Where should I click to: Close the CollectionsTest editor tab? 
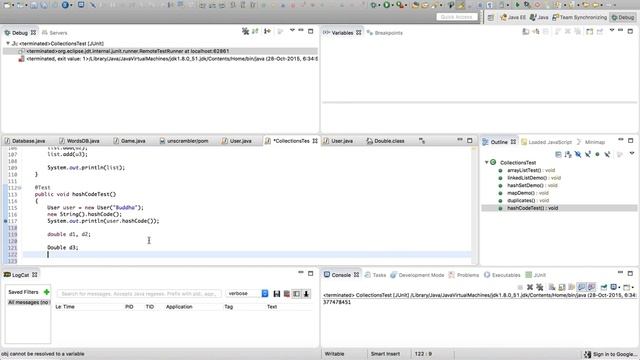click(x=315, y=141)
